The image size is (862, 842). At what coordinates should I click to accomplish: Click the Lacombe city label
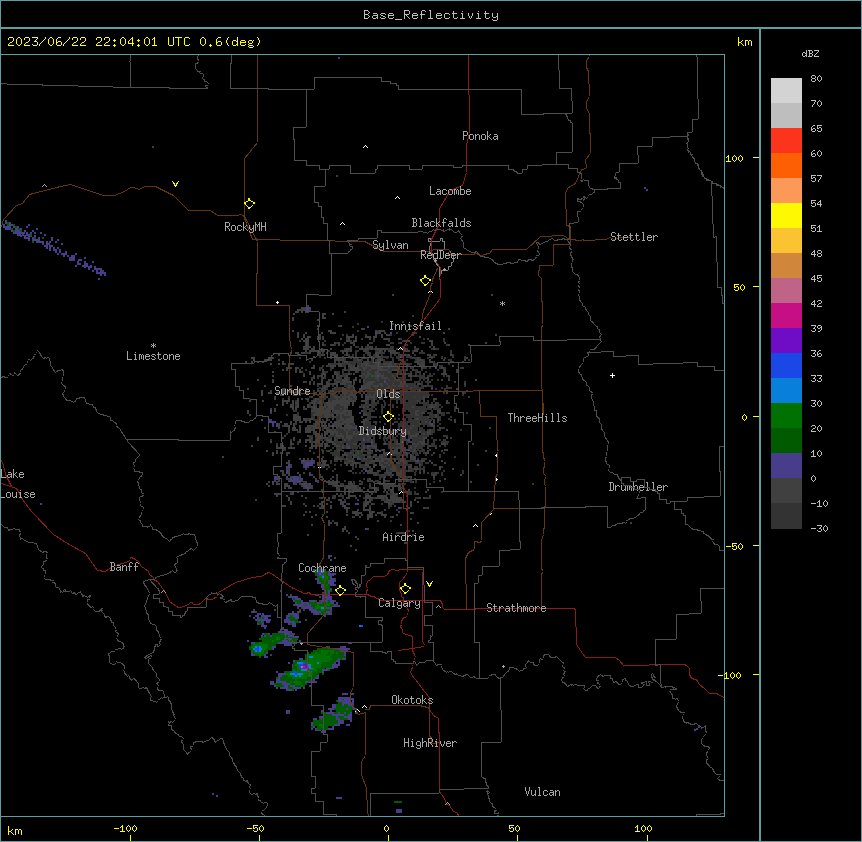pos(450,191)
